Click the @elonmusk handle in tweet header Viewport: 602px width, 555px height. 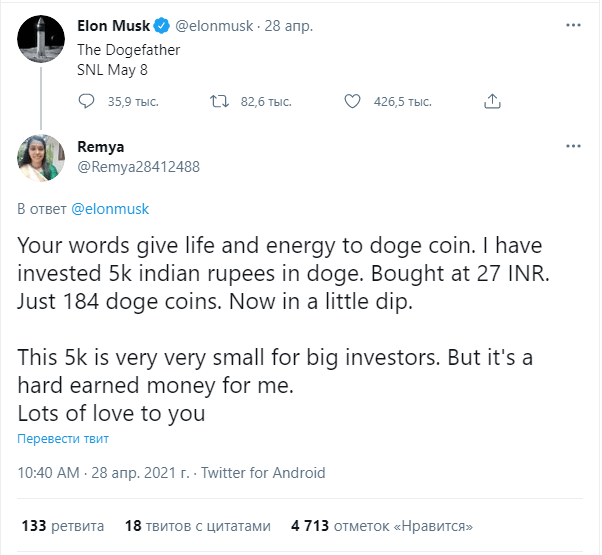[214, 26]
